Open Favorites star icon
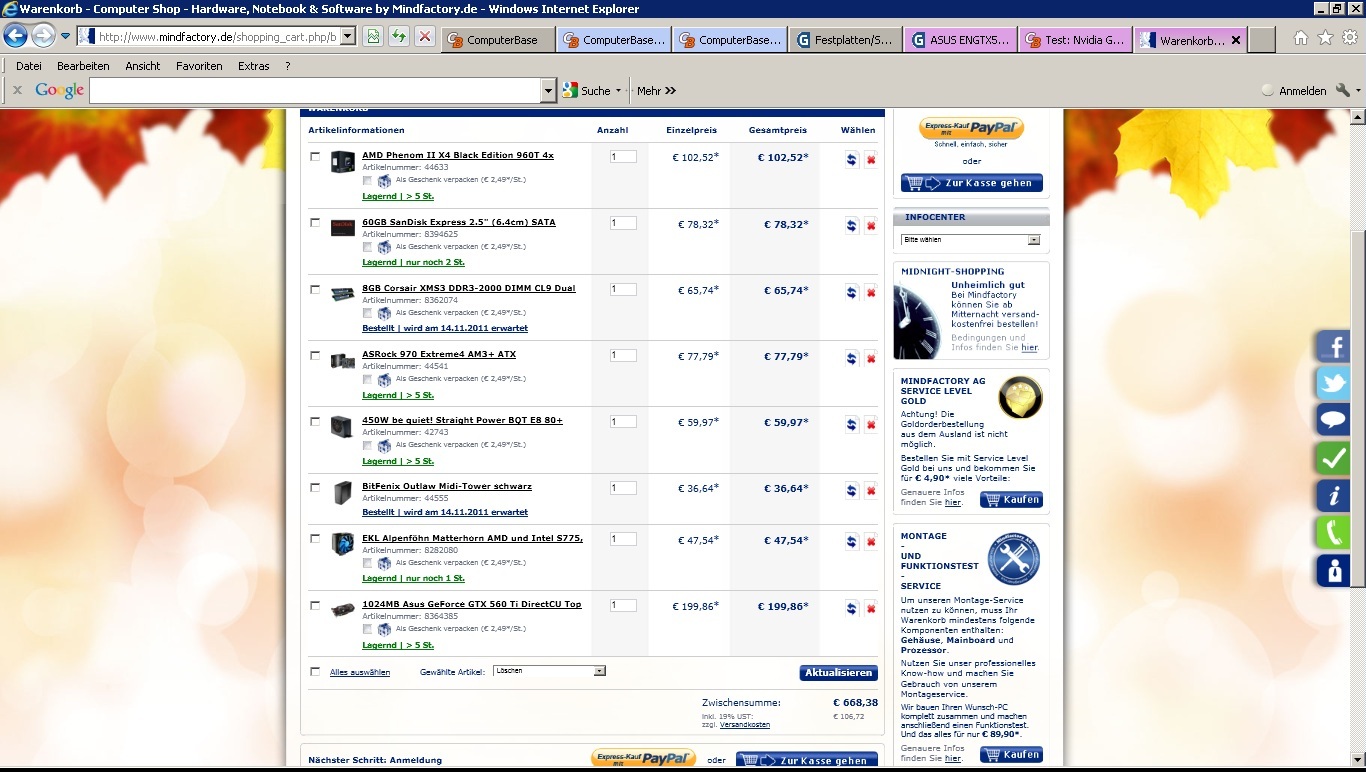The height and width of the screenshot is (772, 1366). [x=1325, y=38]
